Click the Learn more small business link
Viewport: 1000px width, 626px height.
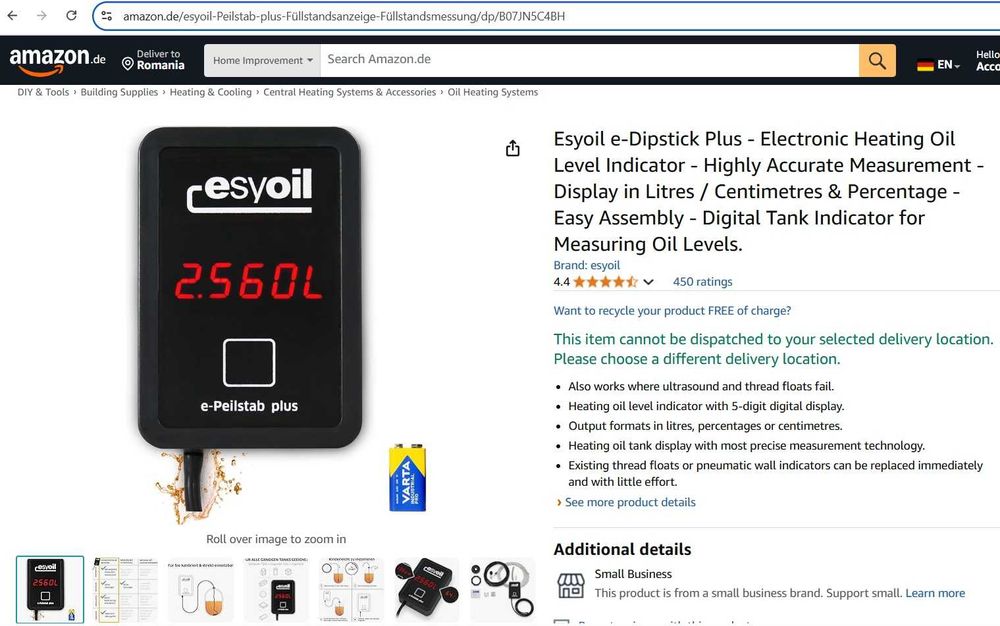click(935, 593)
